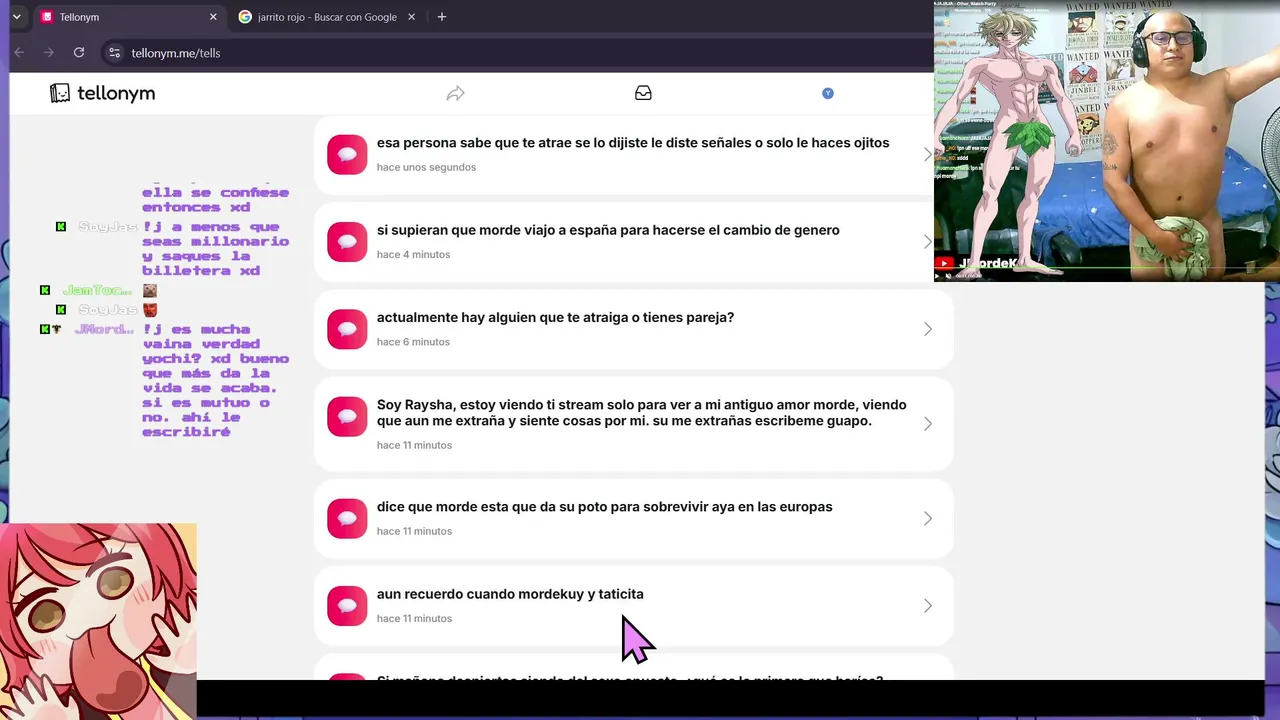Viewport: 1280px width, 720px height.
Task: Open the share arrow icon in the tellonym header
Action: coord(455,93)
